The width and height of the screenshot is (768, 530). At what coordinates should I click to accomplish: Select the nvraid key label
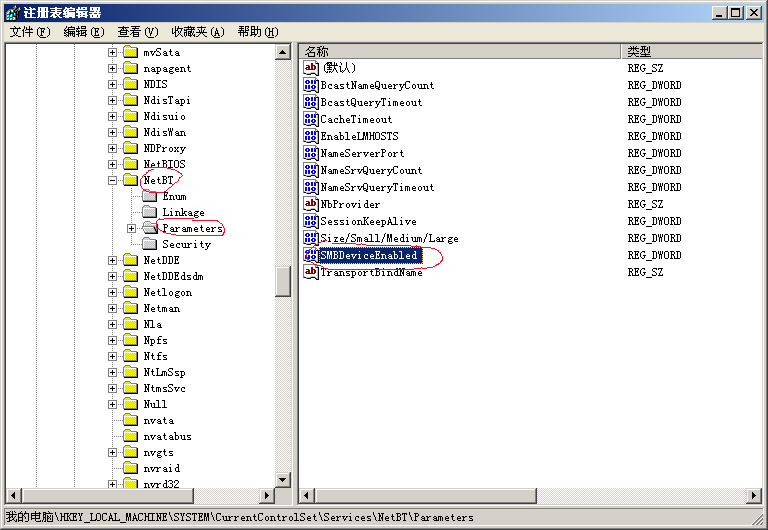162,468
